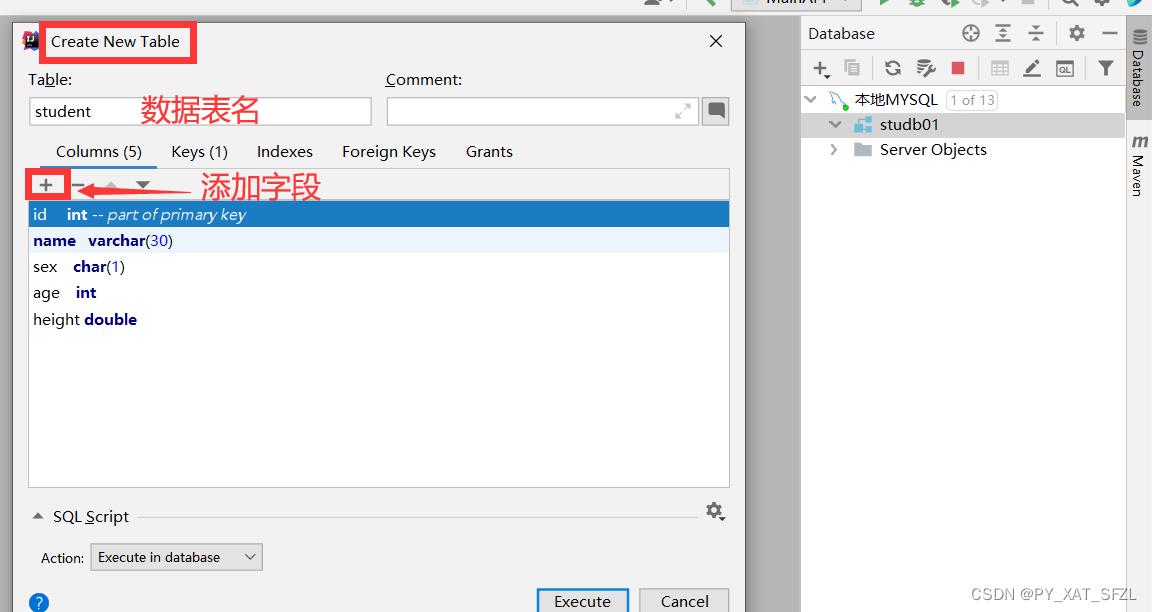Screen dimensions: 1152x612
Task: Hide the Database tool window
Action: point(1110,33)
